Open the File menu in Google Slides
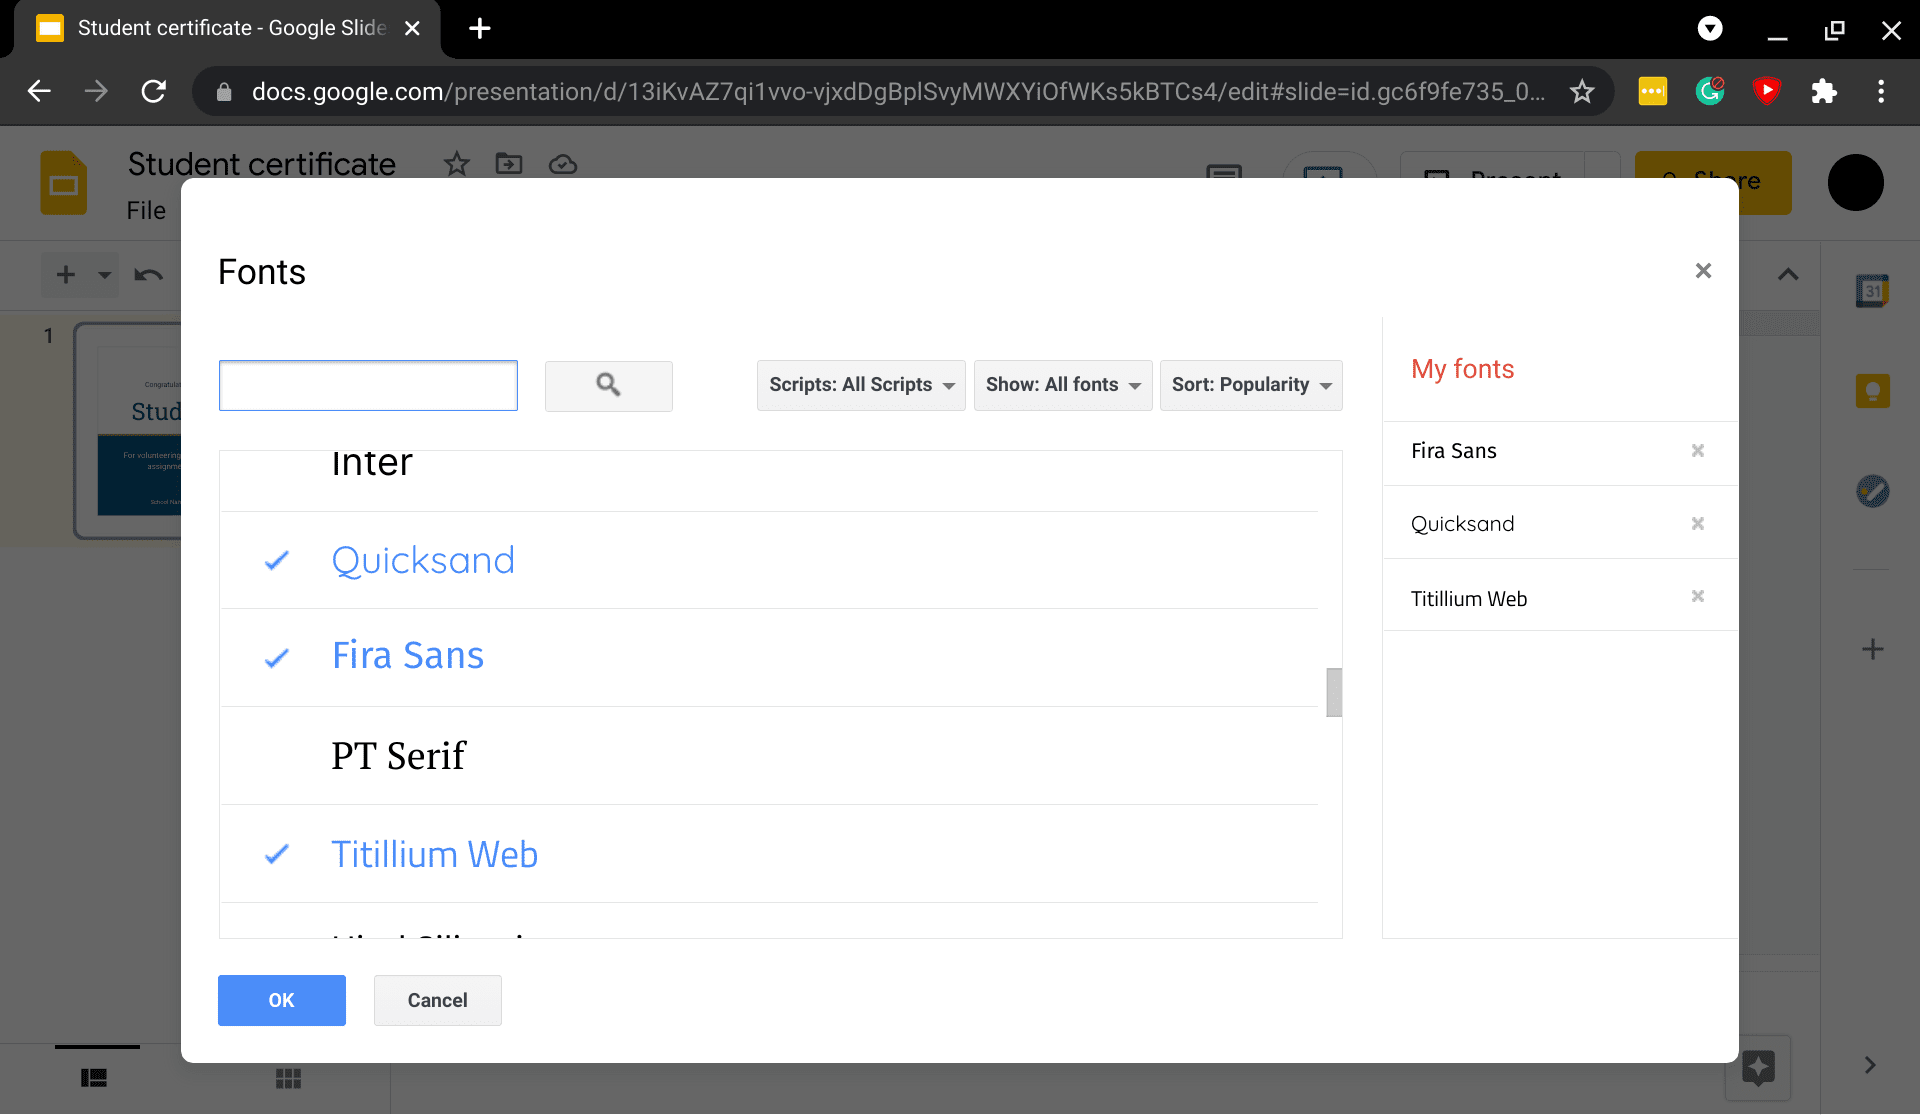 click(145, 208)
